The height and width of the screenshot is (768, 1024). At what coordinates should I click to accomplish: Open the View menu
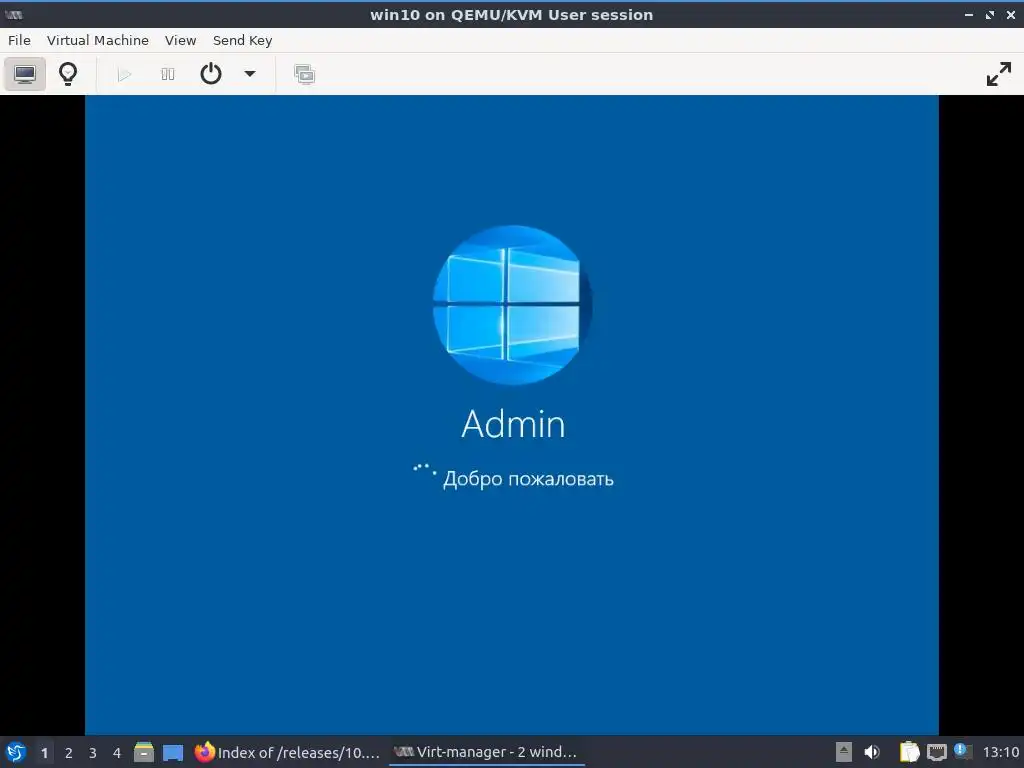click(x=180, y=40)
